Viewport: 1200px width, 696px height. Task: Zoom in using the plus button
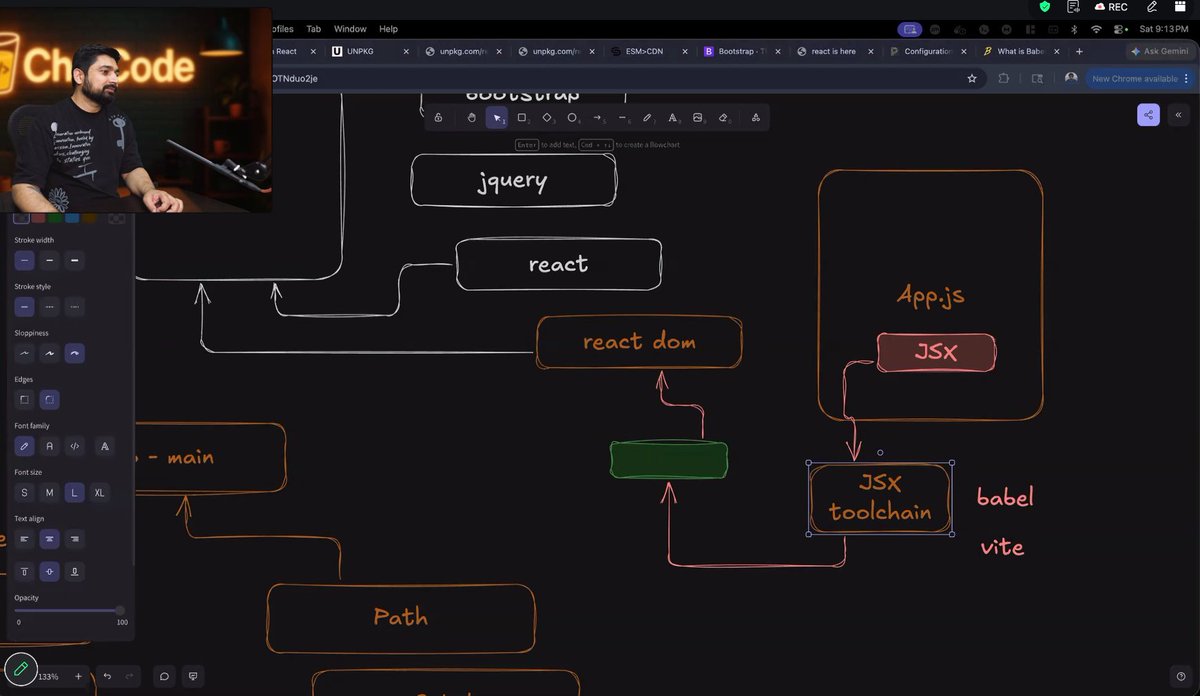click(78, 676)
